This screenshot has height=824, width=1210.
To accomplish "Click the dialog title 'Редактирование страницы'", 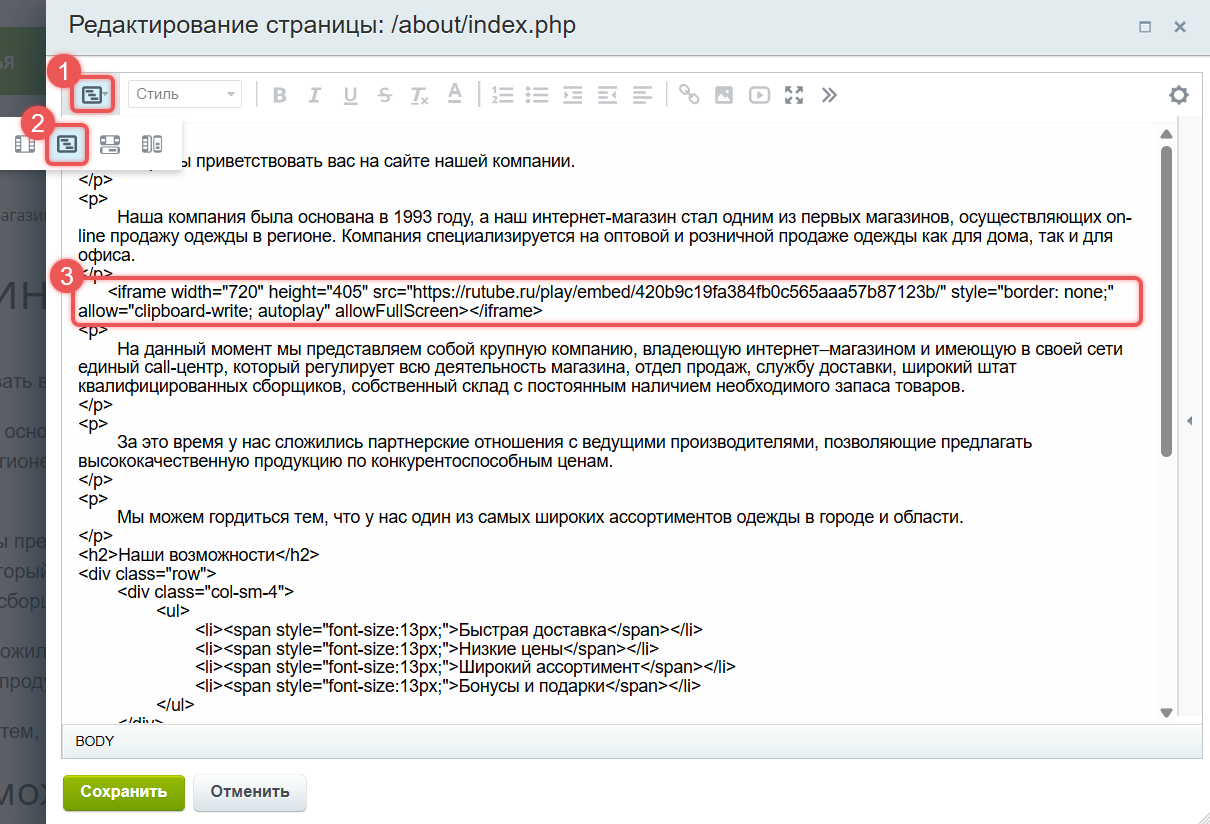I will (x=322, y=25).
